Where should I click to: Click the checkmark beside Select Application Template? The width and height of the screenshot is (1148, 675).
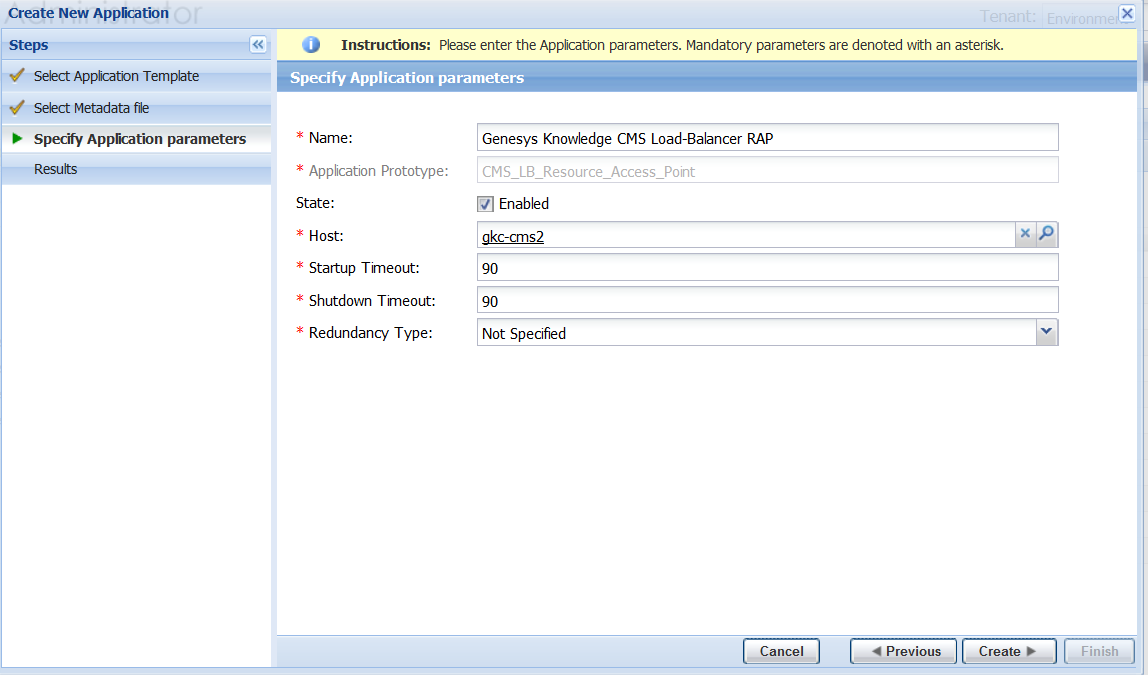click(x=15, y=75)
